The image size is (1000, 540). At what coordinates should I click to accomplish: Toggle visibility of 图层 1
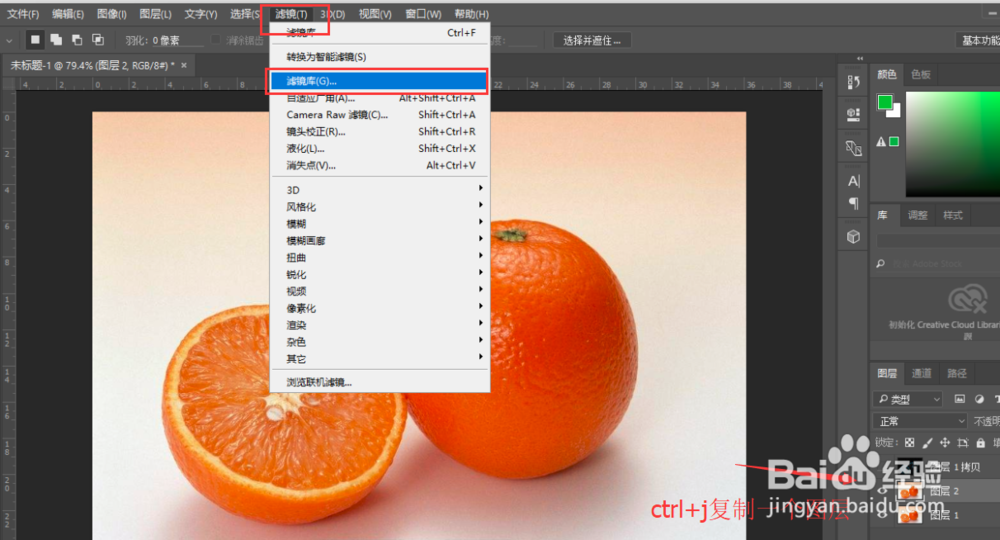882,514
